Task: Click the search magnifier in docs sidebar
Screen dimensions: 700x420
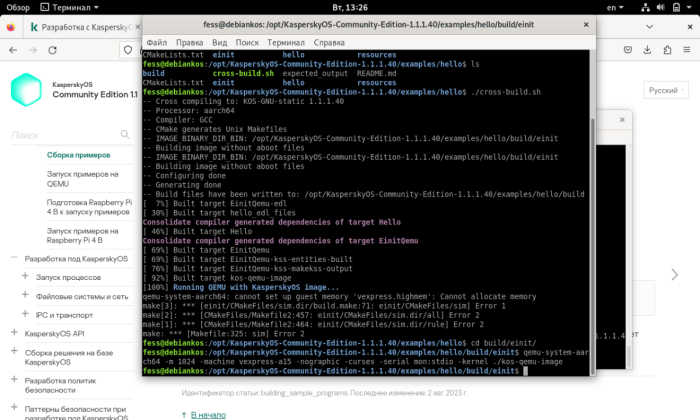Action: (x=125, y=134)
